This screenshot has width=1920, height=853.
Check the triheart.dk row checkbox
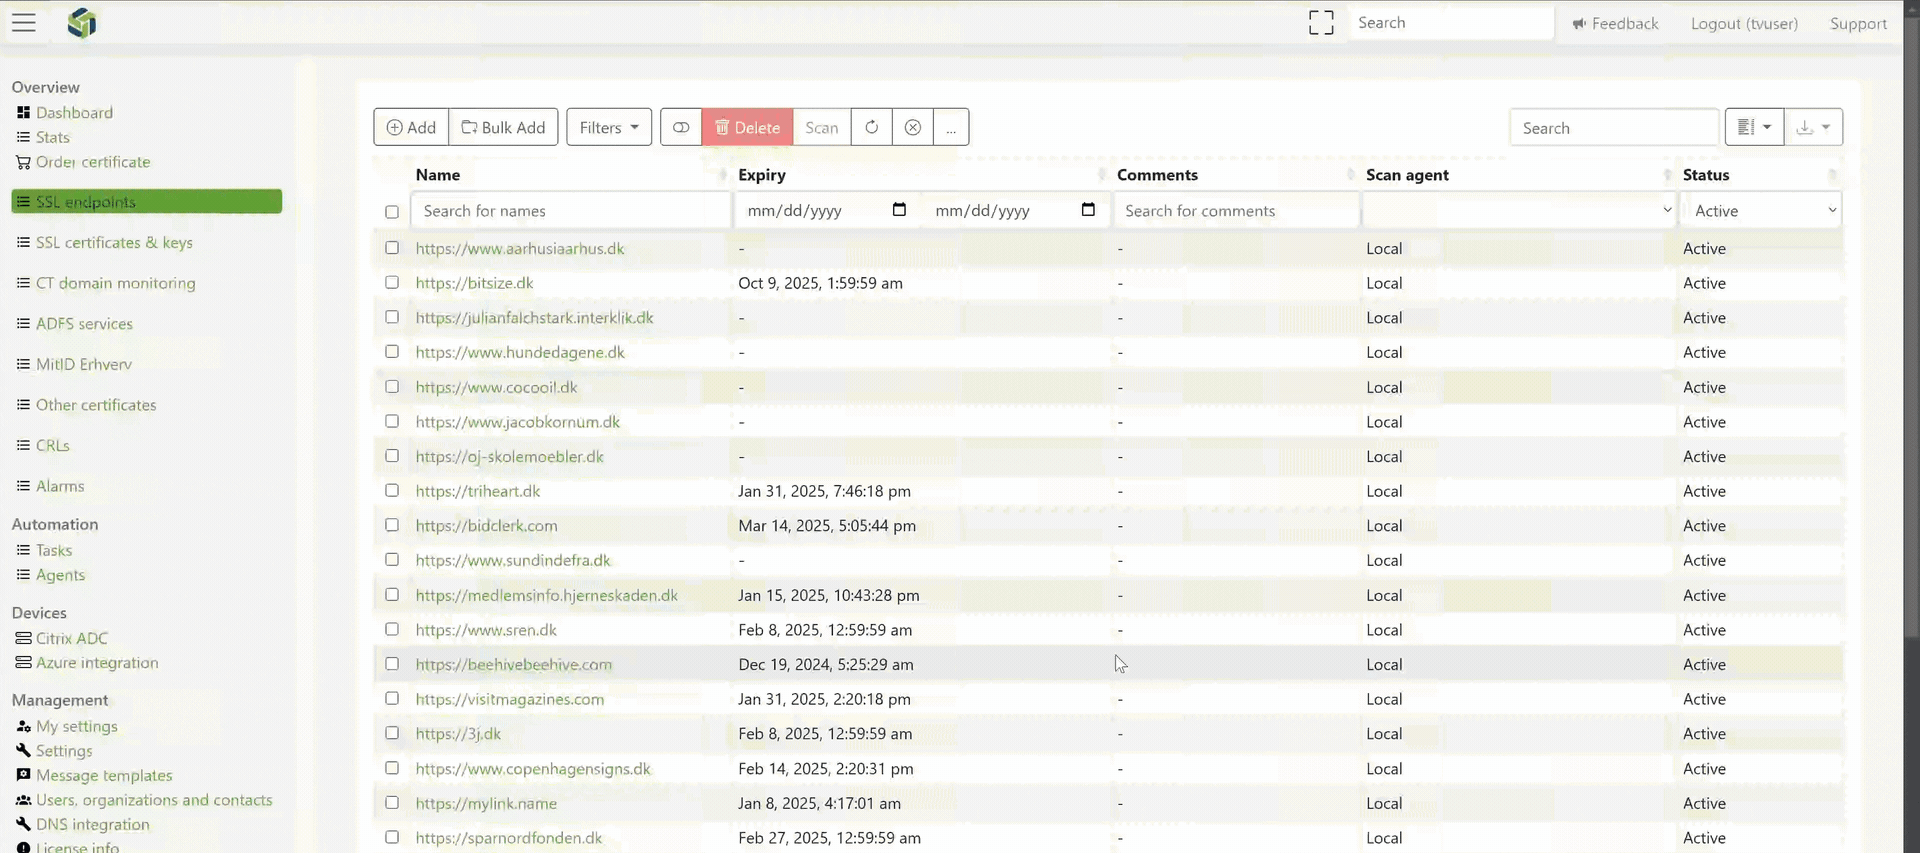pos(392,491)
